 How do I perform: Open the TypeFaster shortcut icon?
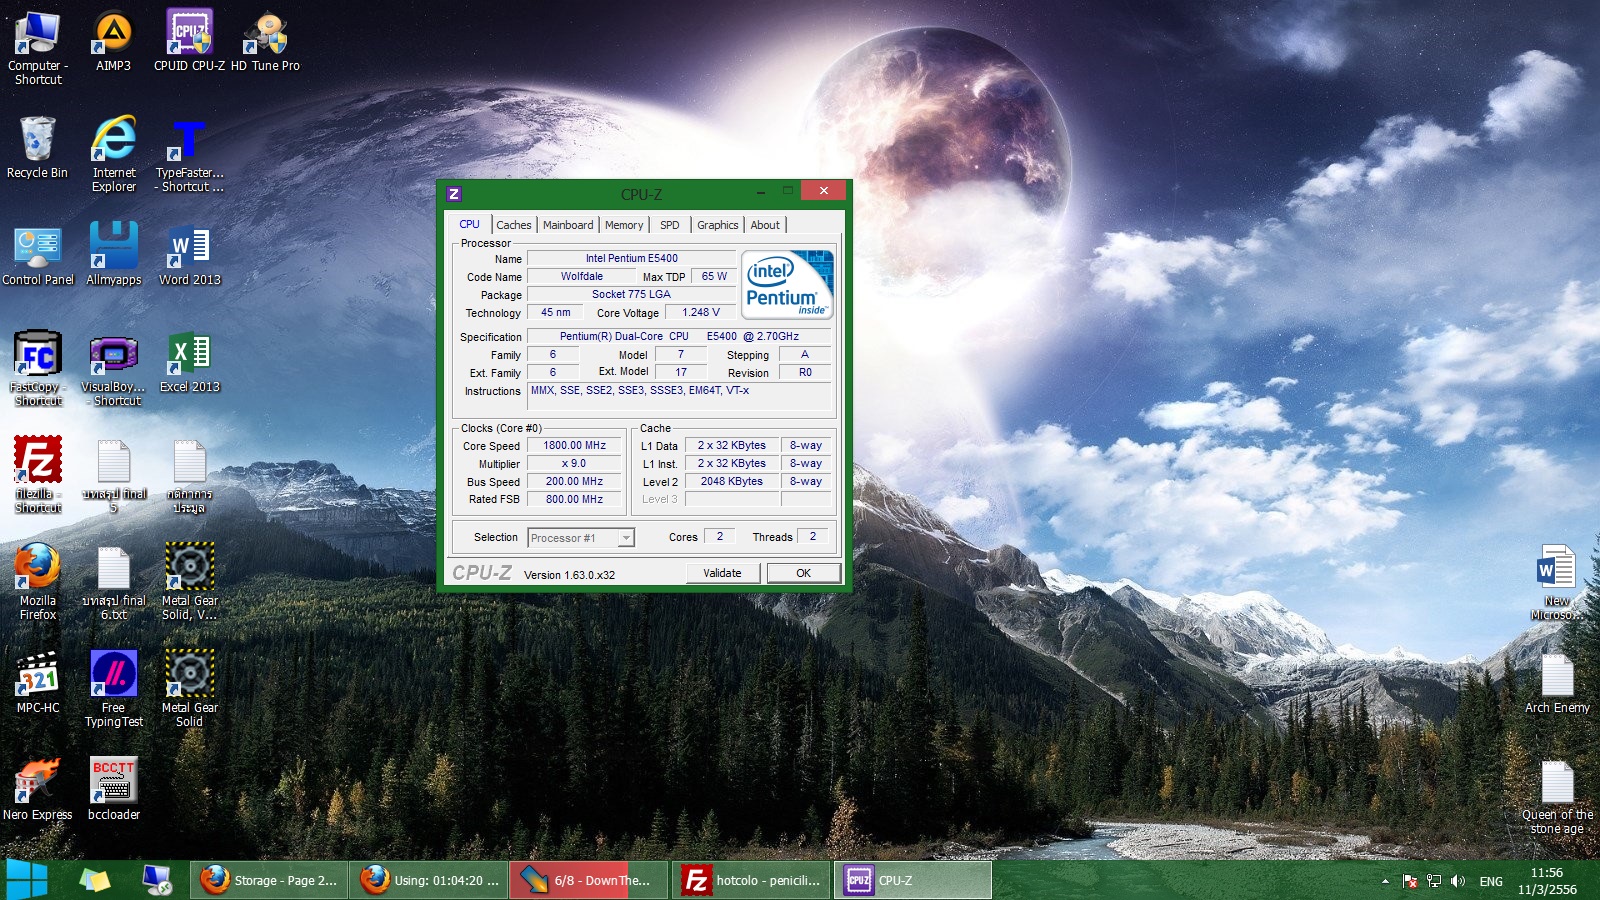point(189,154)
